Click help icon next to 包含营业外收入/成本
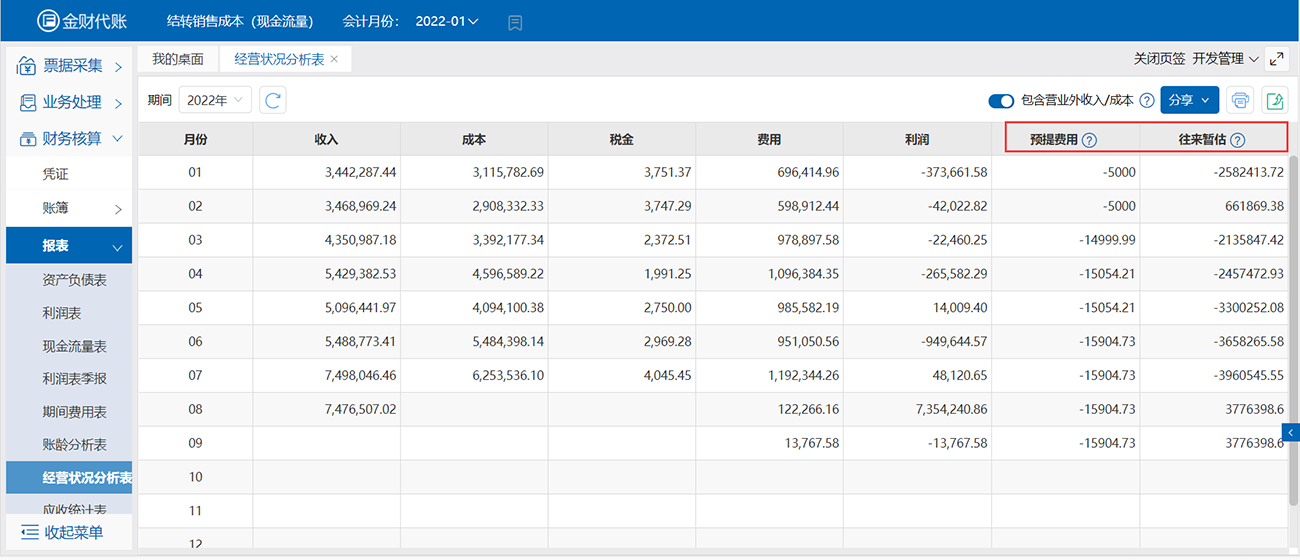1300x560 pixels. click(1147, 100)
